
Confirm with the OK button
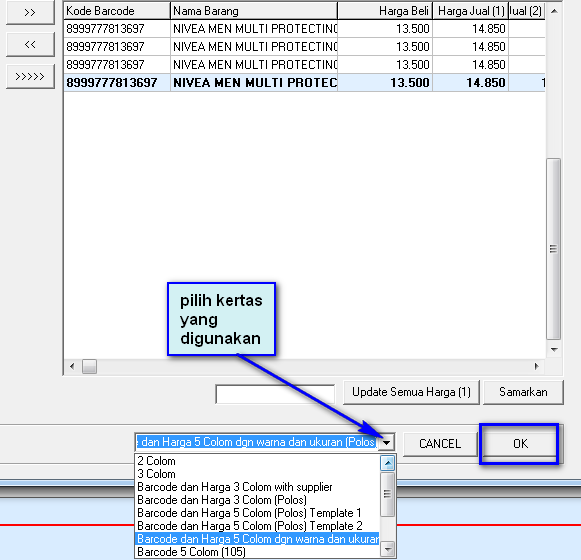click(x=520, y=444)
